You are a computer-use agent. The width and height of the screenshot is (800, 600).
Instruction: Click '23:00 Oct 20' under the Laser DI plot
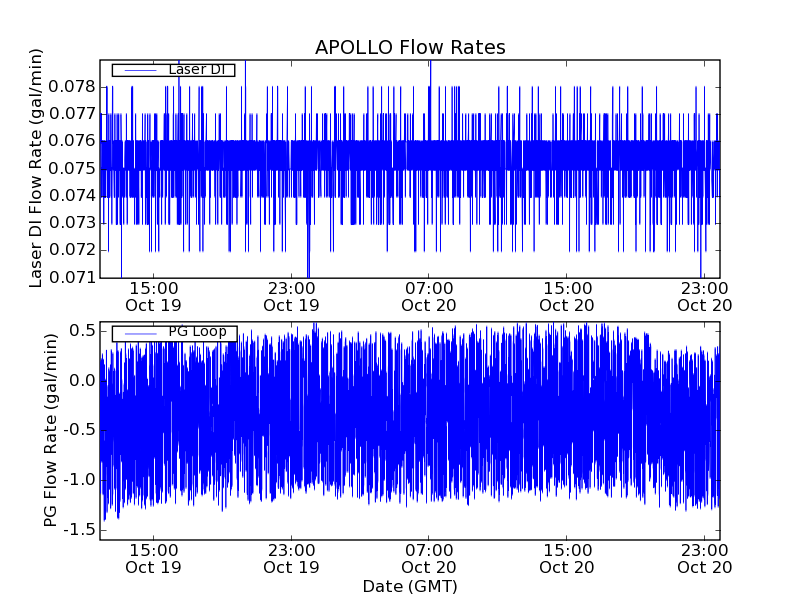pos(705,297)
